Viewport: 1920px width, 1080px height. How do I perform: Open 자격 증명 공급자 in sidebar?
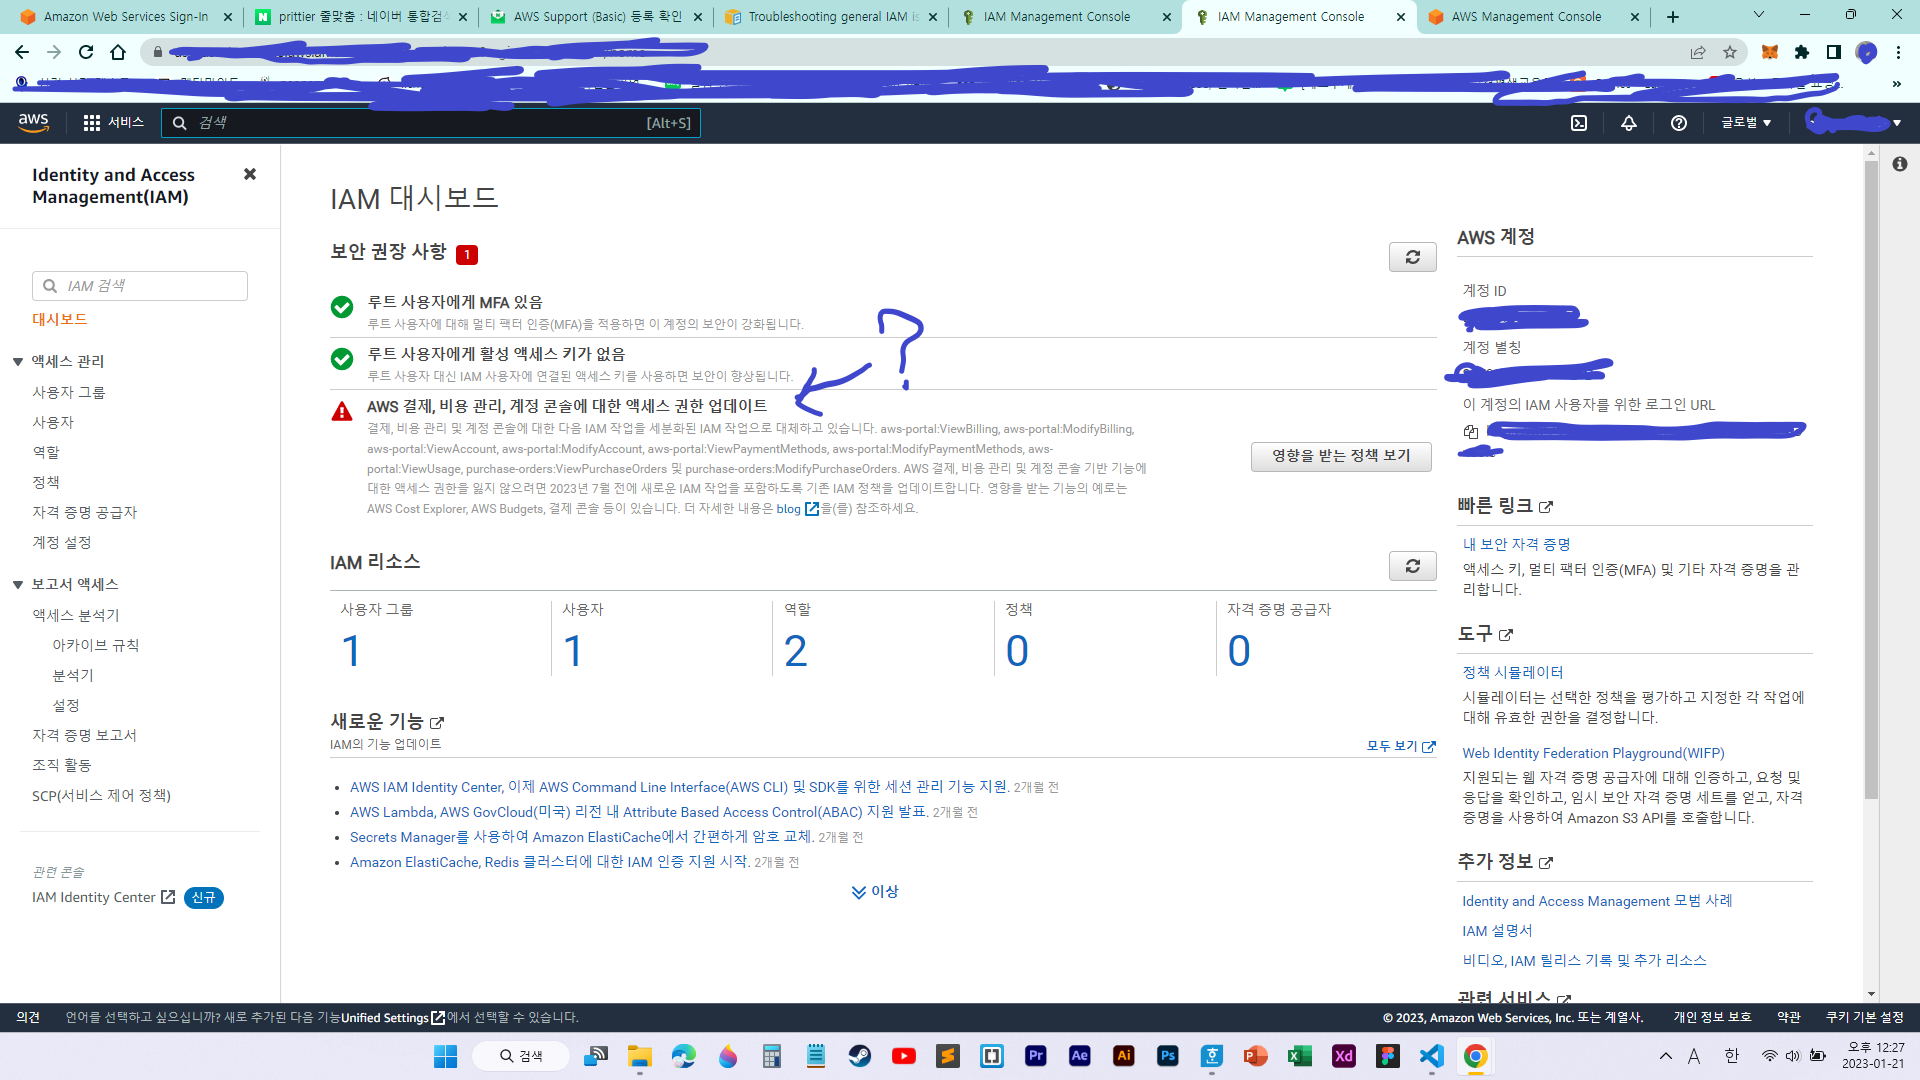coord(85,512)
